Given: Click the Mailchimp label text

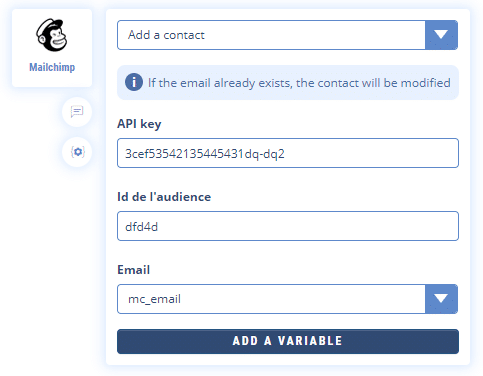Looking at the screenshot, I should 52,67.
